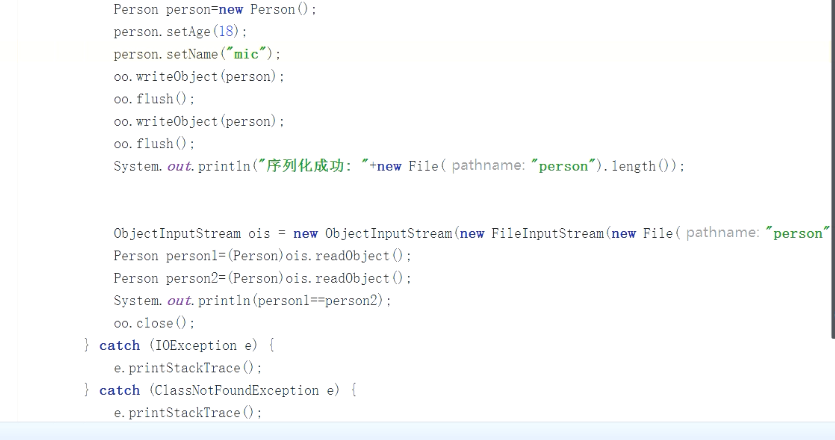Click the "序列化成功" string literal
This screenshot has width=835, height=440.
click(x=312, y=166)
